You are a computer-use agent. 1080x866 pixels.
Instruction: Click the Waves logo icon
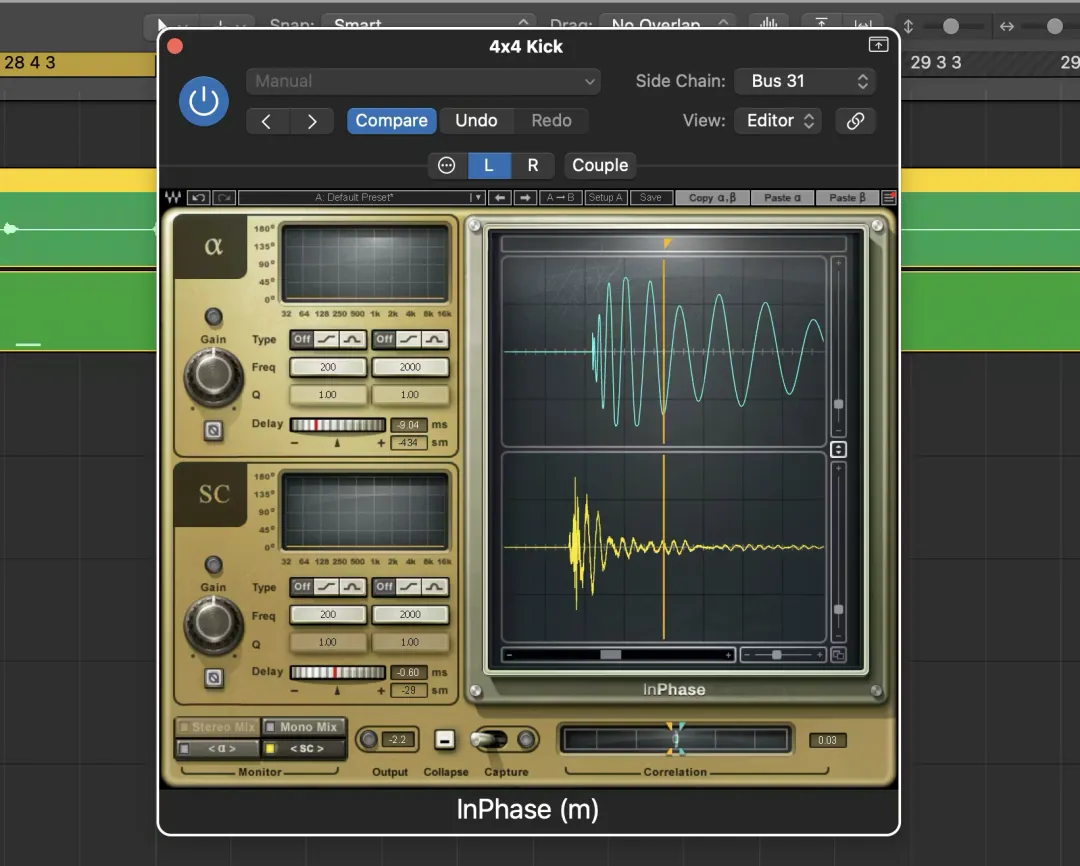tap(173, 198)
